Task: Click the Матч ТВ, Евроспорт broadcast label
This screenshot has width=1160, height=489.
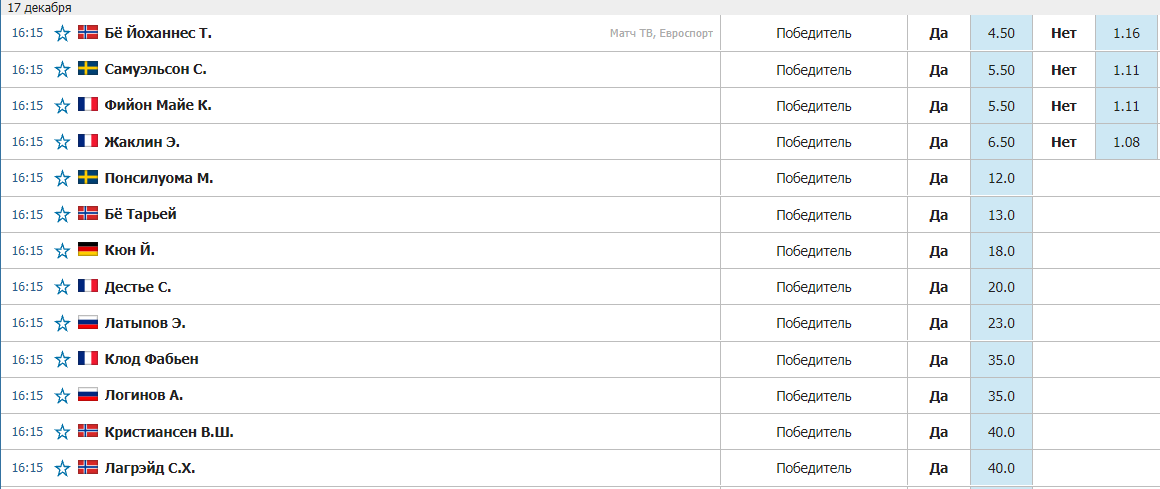Action: click(661, 33)
